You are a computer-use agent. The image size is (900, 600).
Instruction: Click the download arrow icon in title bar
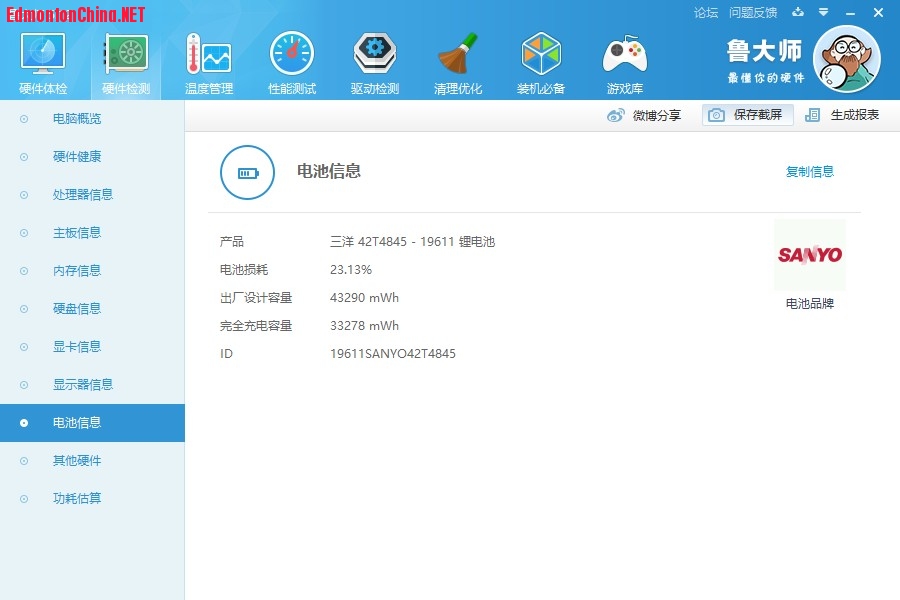[x=798, y=12]
